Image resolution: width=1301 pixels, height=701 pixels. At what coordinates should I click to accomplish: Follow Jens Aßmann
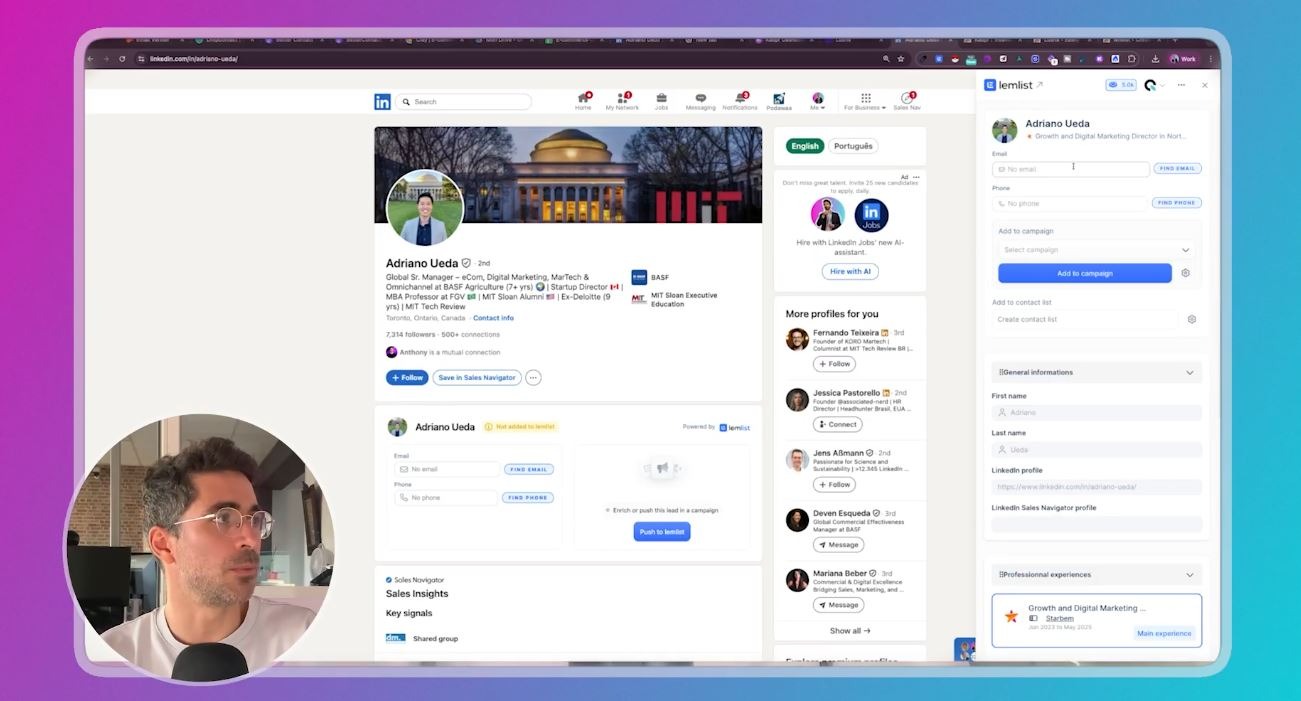pyautogui.click(x=835, y=484)
